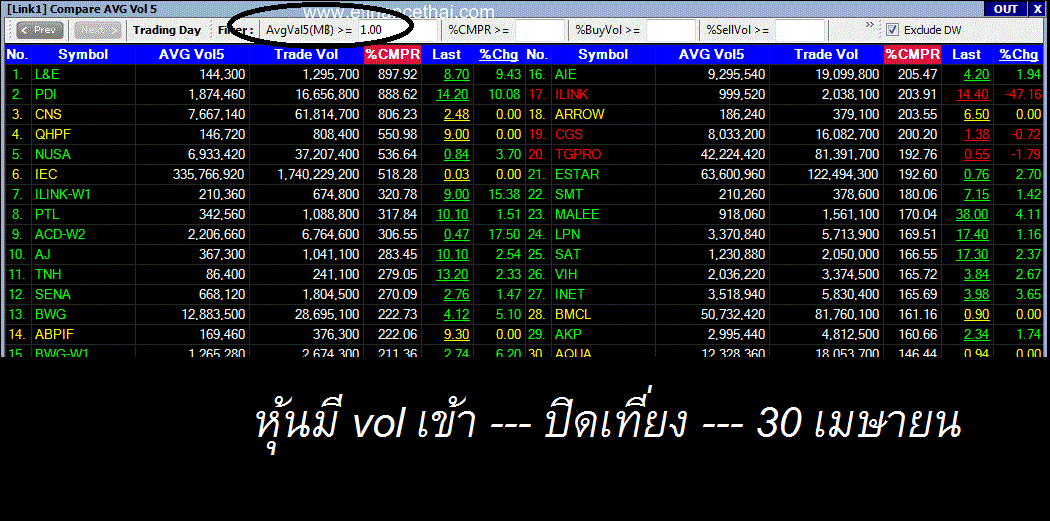Focus the %SellVol filter input
The image size is (1050, 521).
tap(800, 30)
